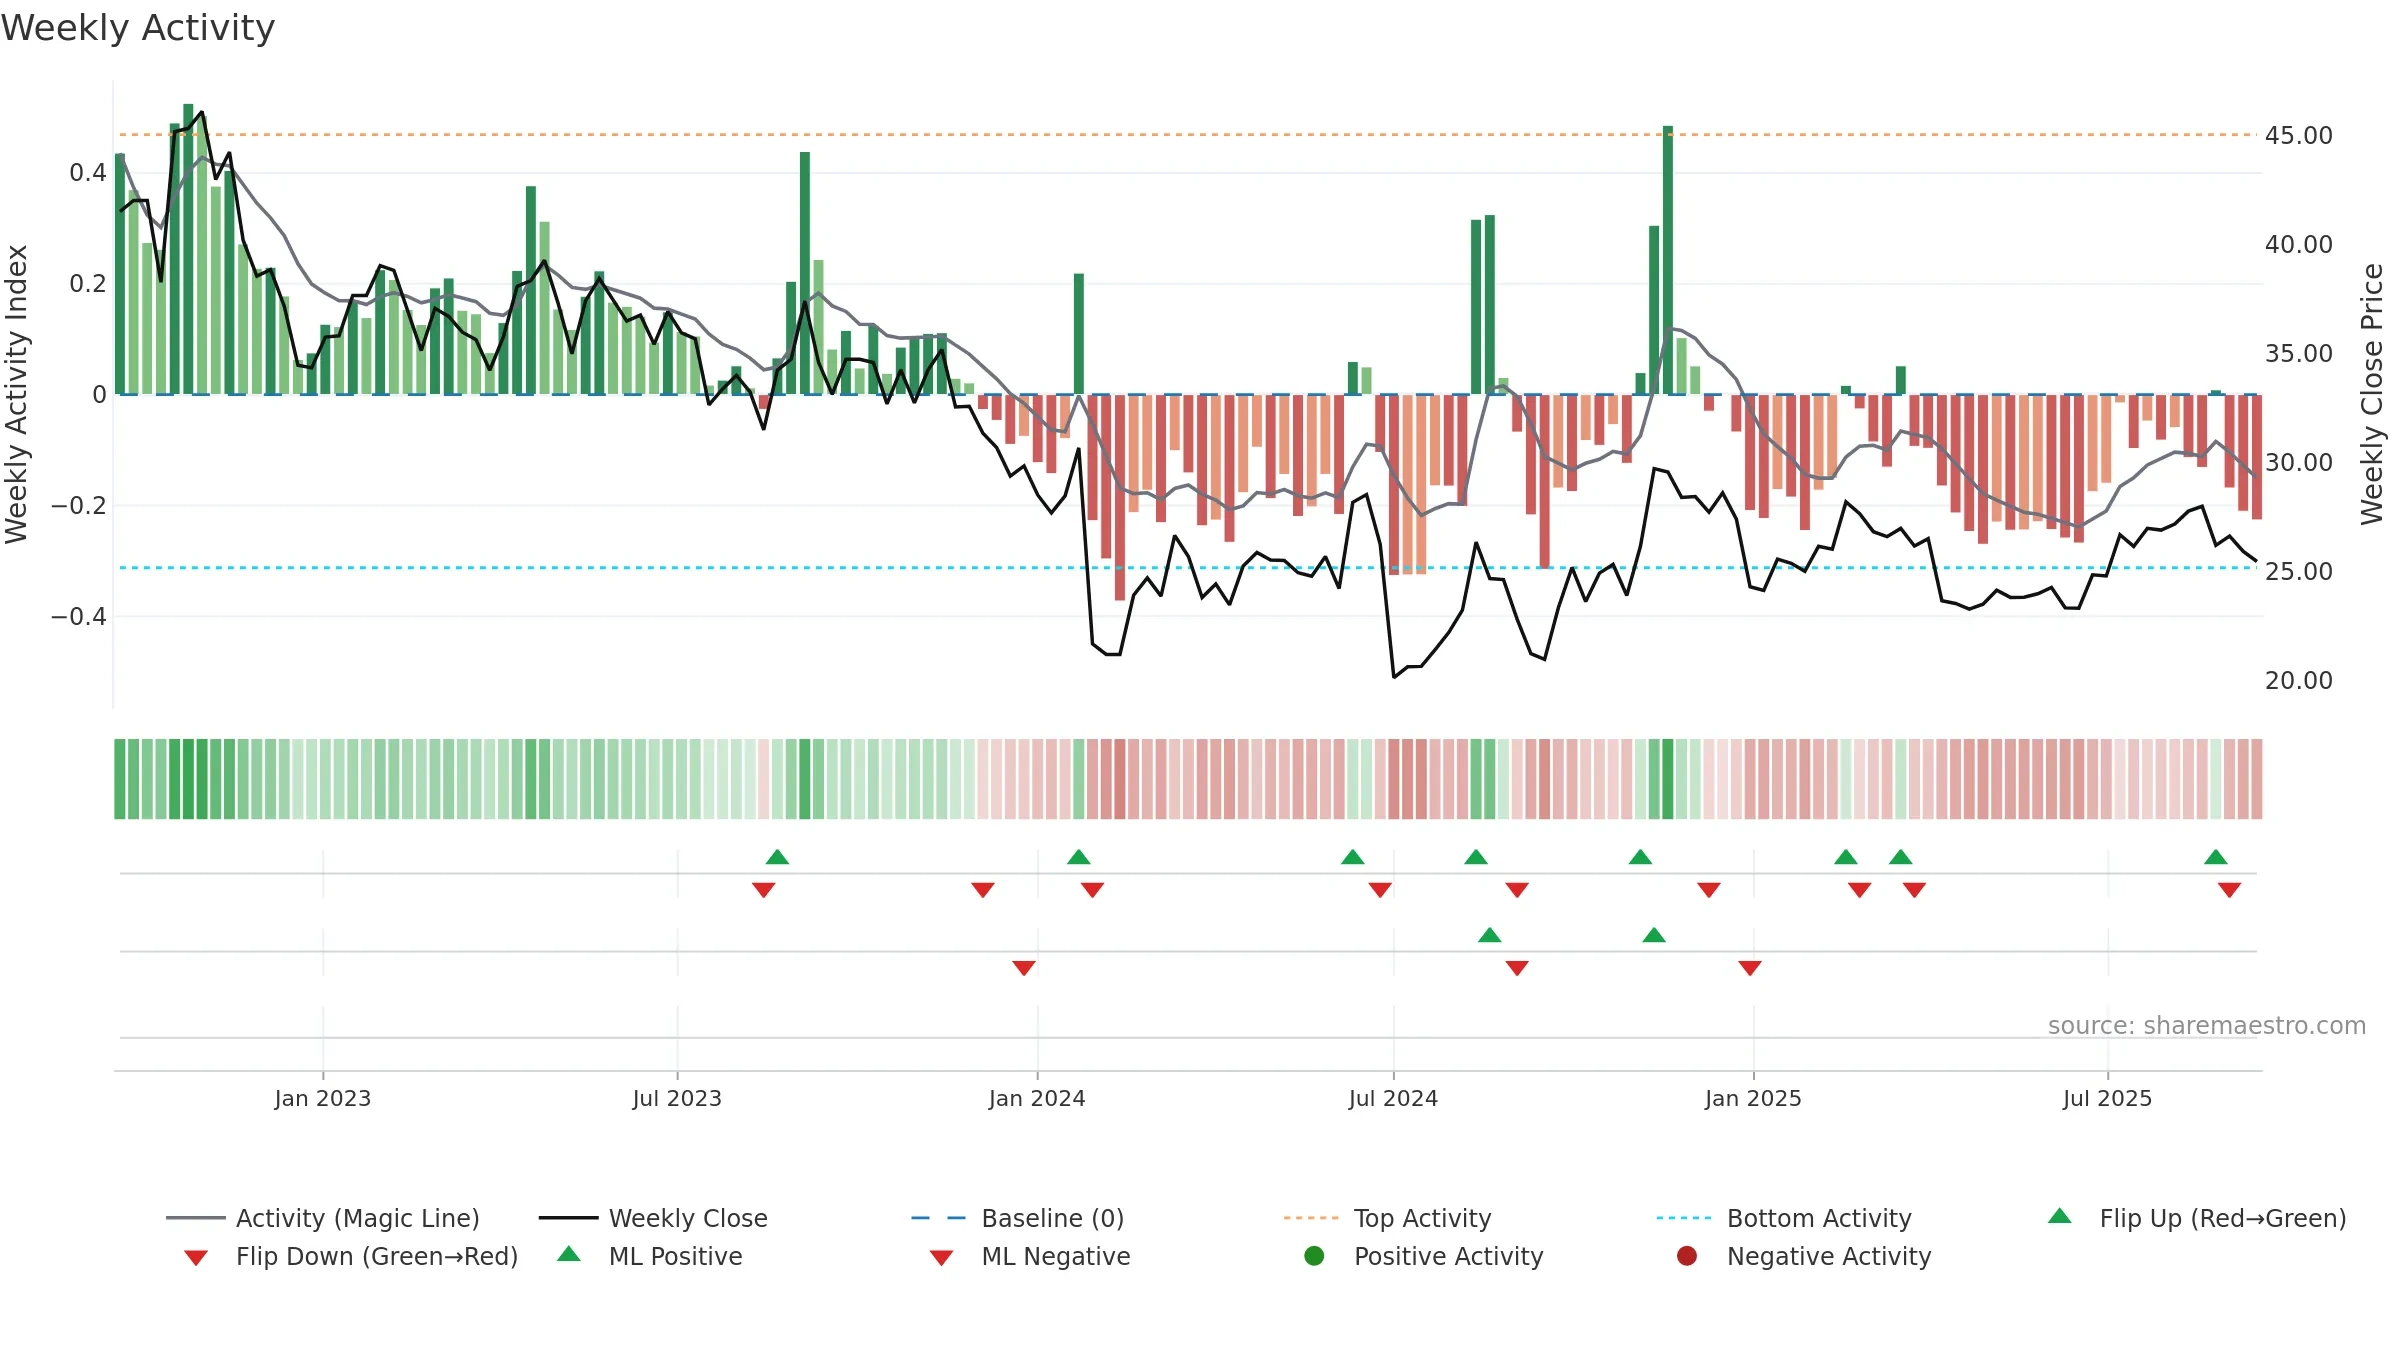Click the leftmost Flip Up triangle marker
Viewport: 2400px width, 1350px height.
777,857
